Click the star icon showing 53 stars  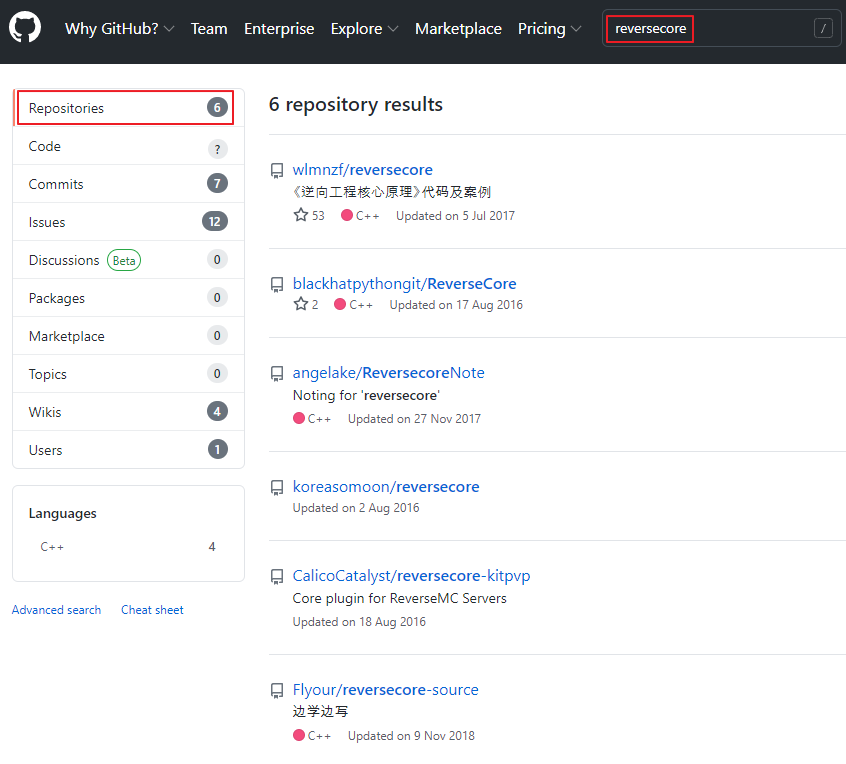(x=301, y=215)
